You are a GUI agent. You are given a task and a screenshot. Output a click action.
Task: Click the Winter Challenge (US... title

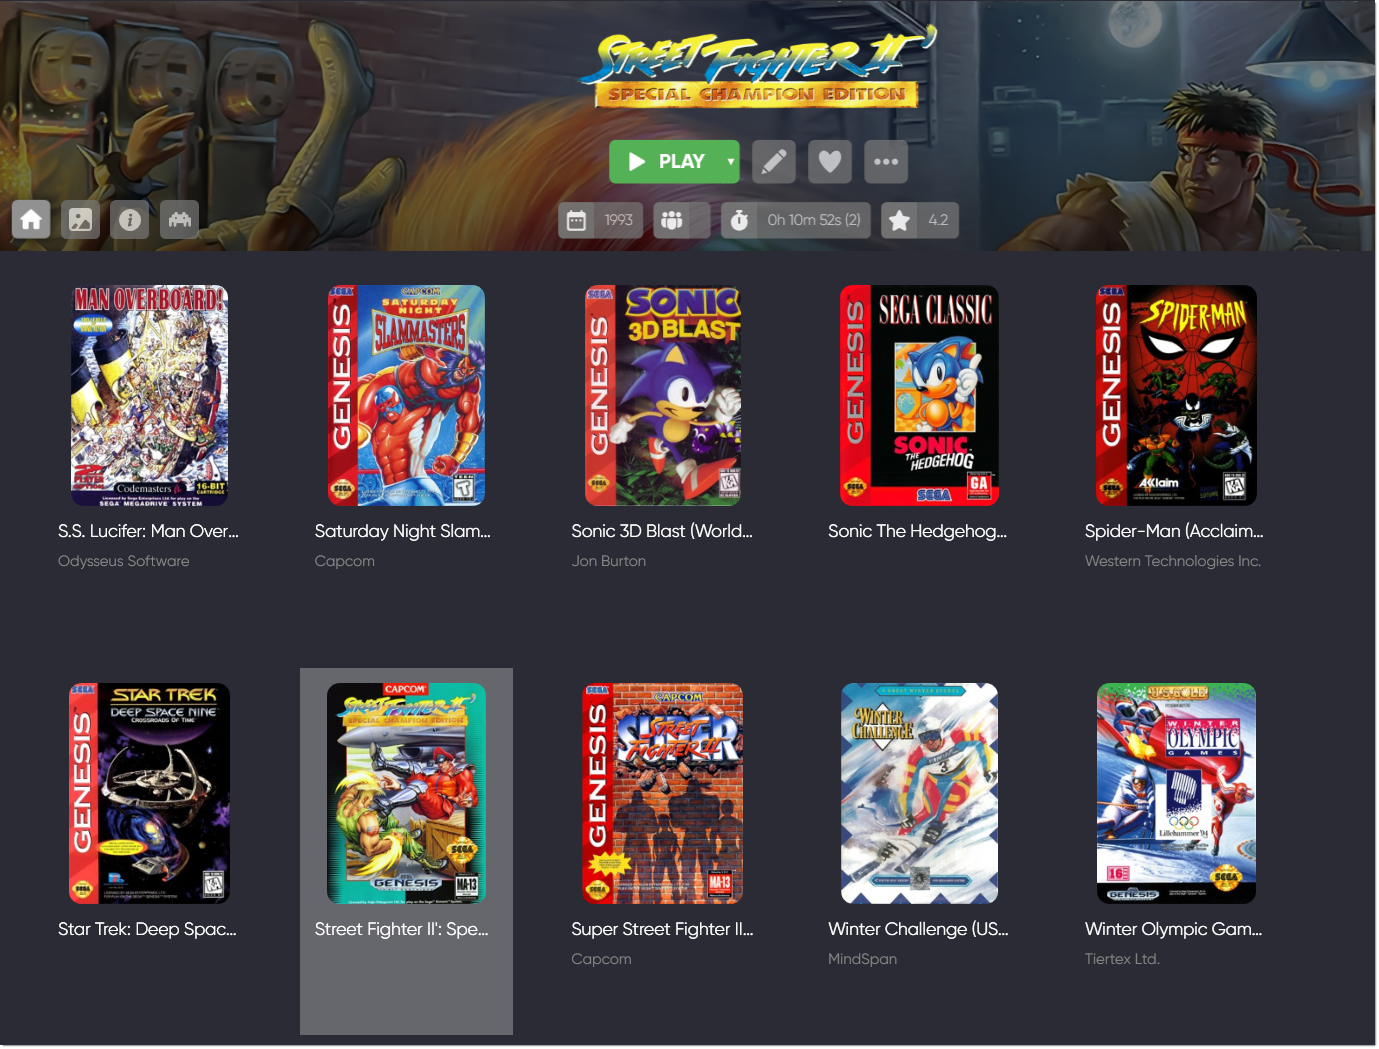coord(918,929)
